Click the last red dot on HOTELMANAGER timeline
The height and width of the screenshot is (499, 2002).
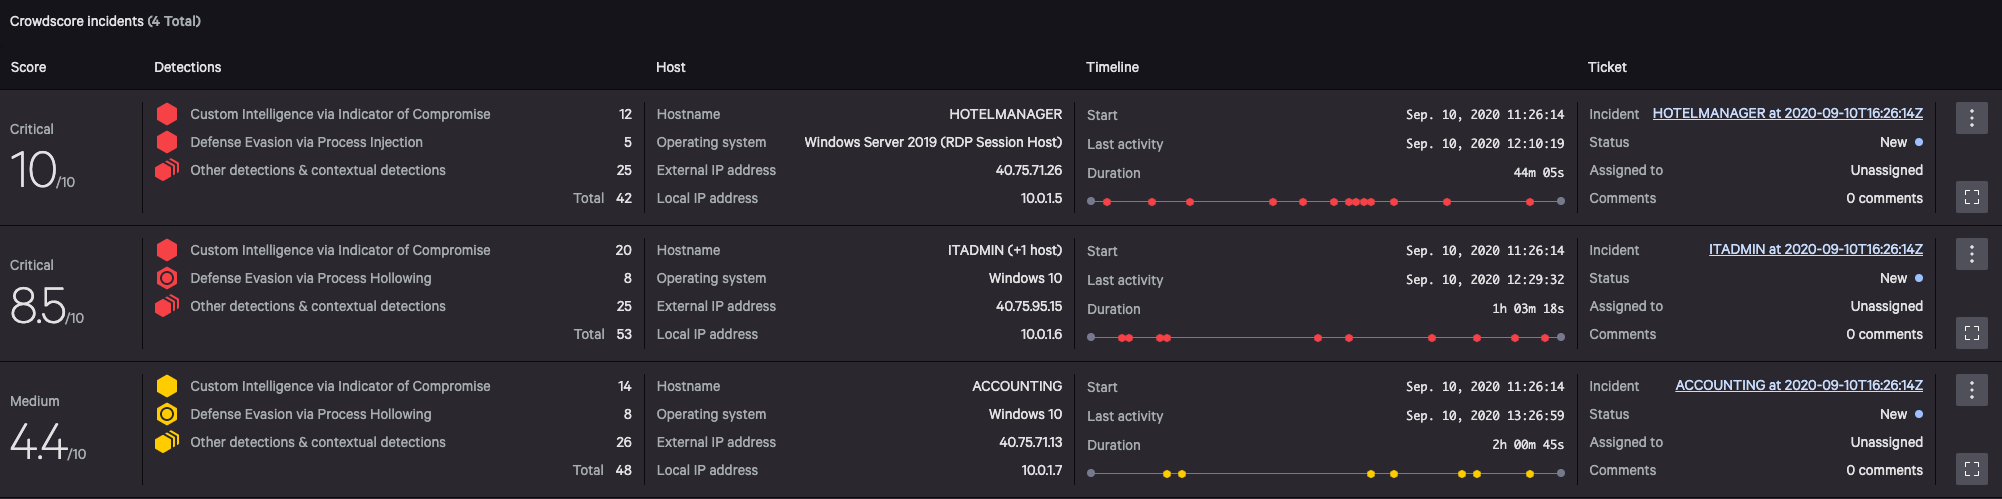(x=1530, y=202)
